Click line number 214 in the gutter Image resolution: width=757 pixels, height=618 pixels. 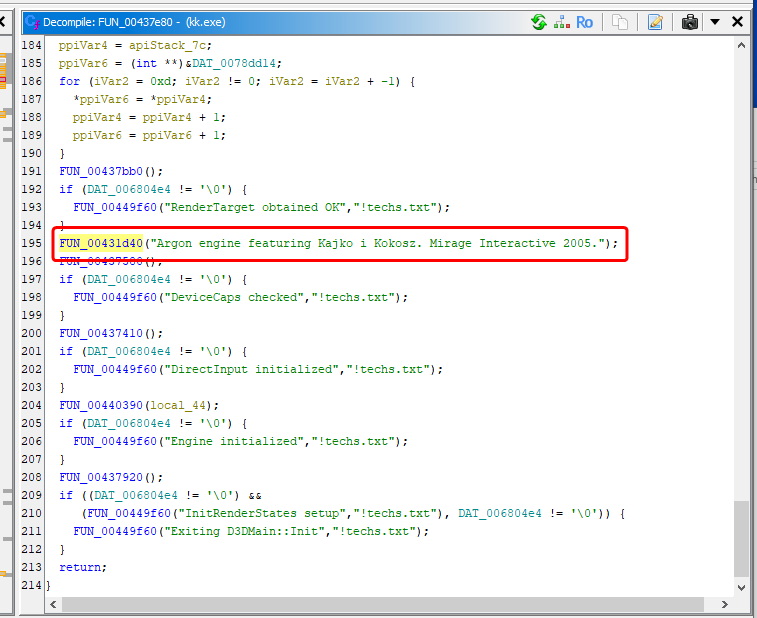pyautogui.click(x=31, y=585)
